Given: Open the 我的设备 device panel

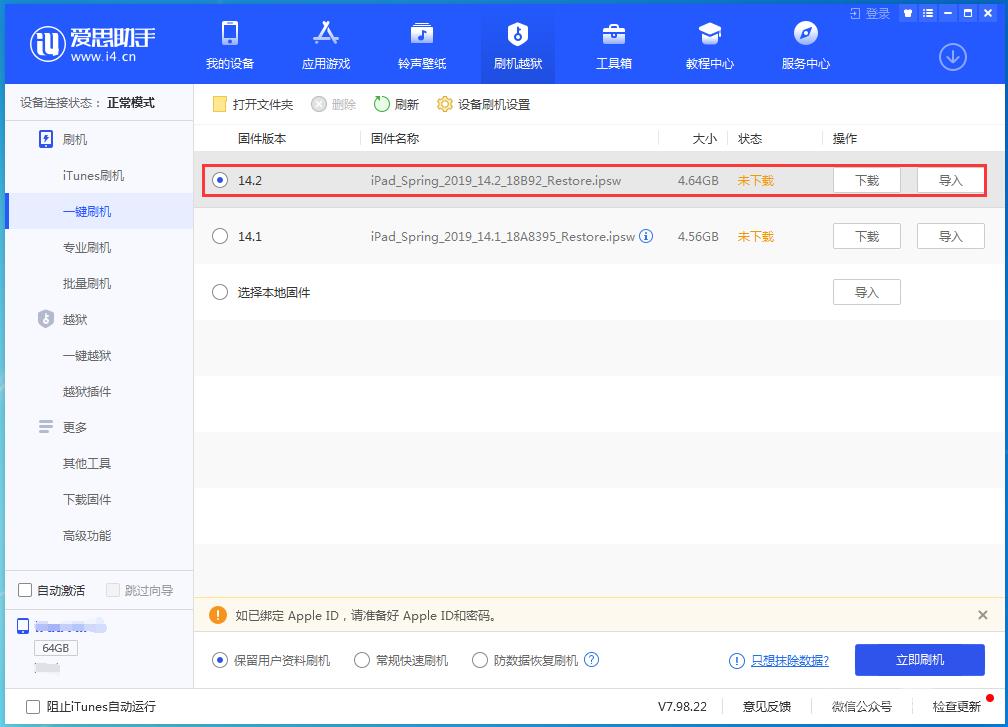Looking at the screenshot, I should [x=229, y=44].
